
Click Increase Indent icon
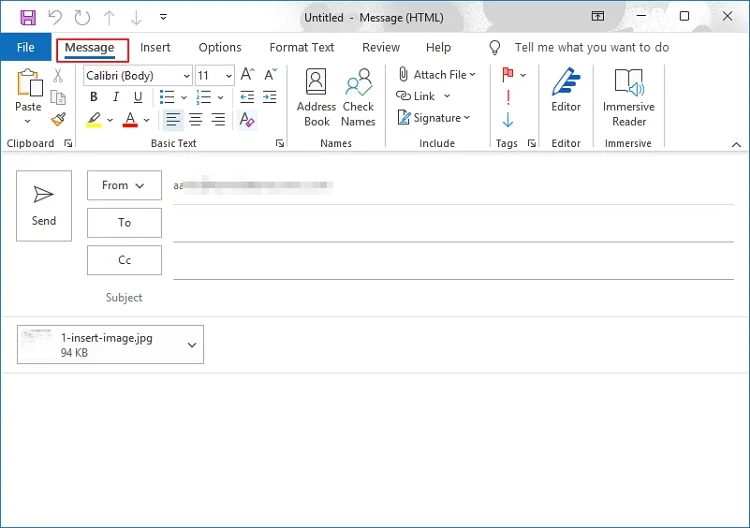pos(270,97)
